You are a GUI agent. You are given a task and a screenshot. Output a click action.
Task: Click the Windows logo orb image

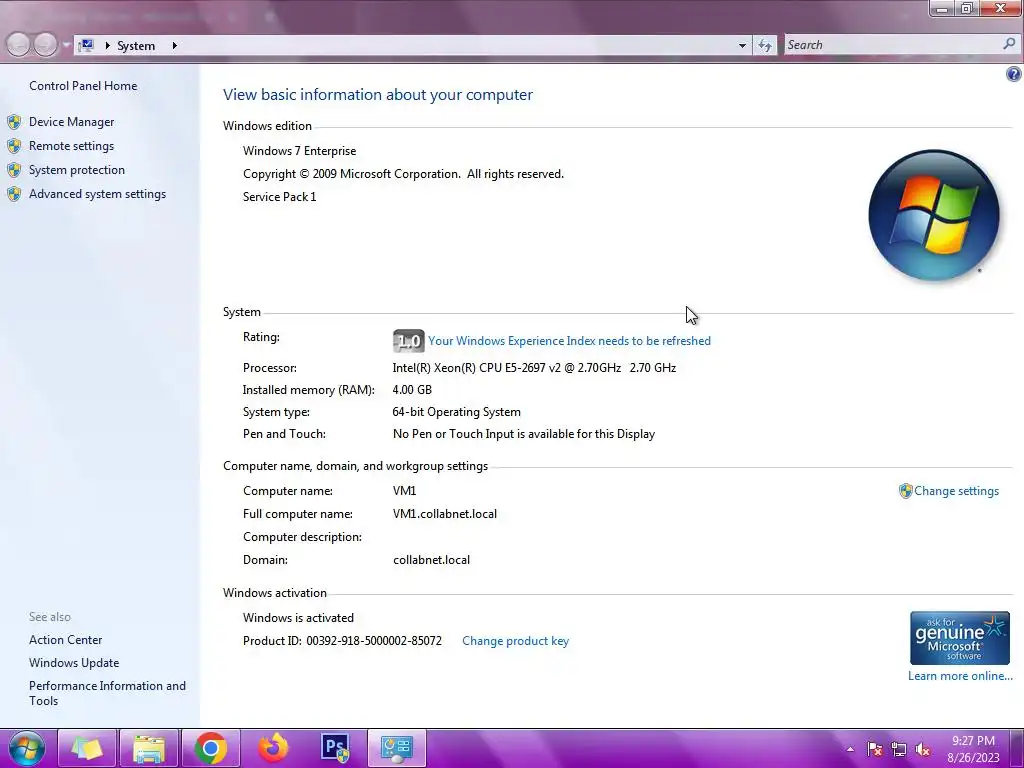click(x=934, y=216)
